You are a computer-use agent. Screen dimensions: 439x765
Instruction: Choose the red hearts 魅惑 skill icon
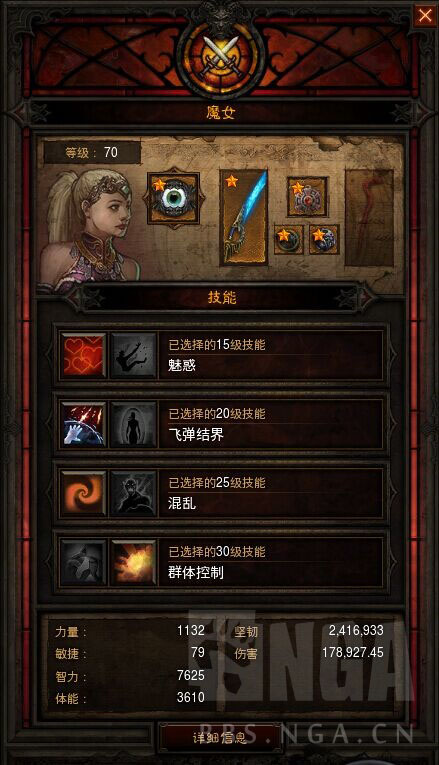click(83, 355)
